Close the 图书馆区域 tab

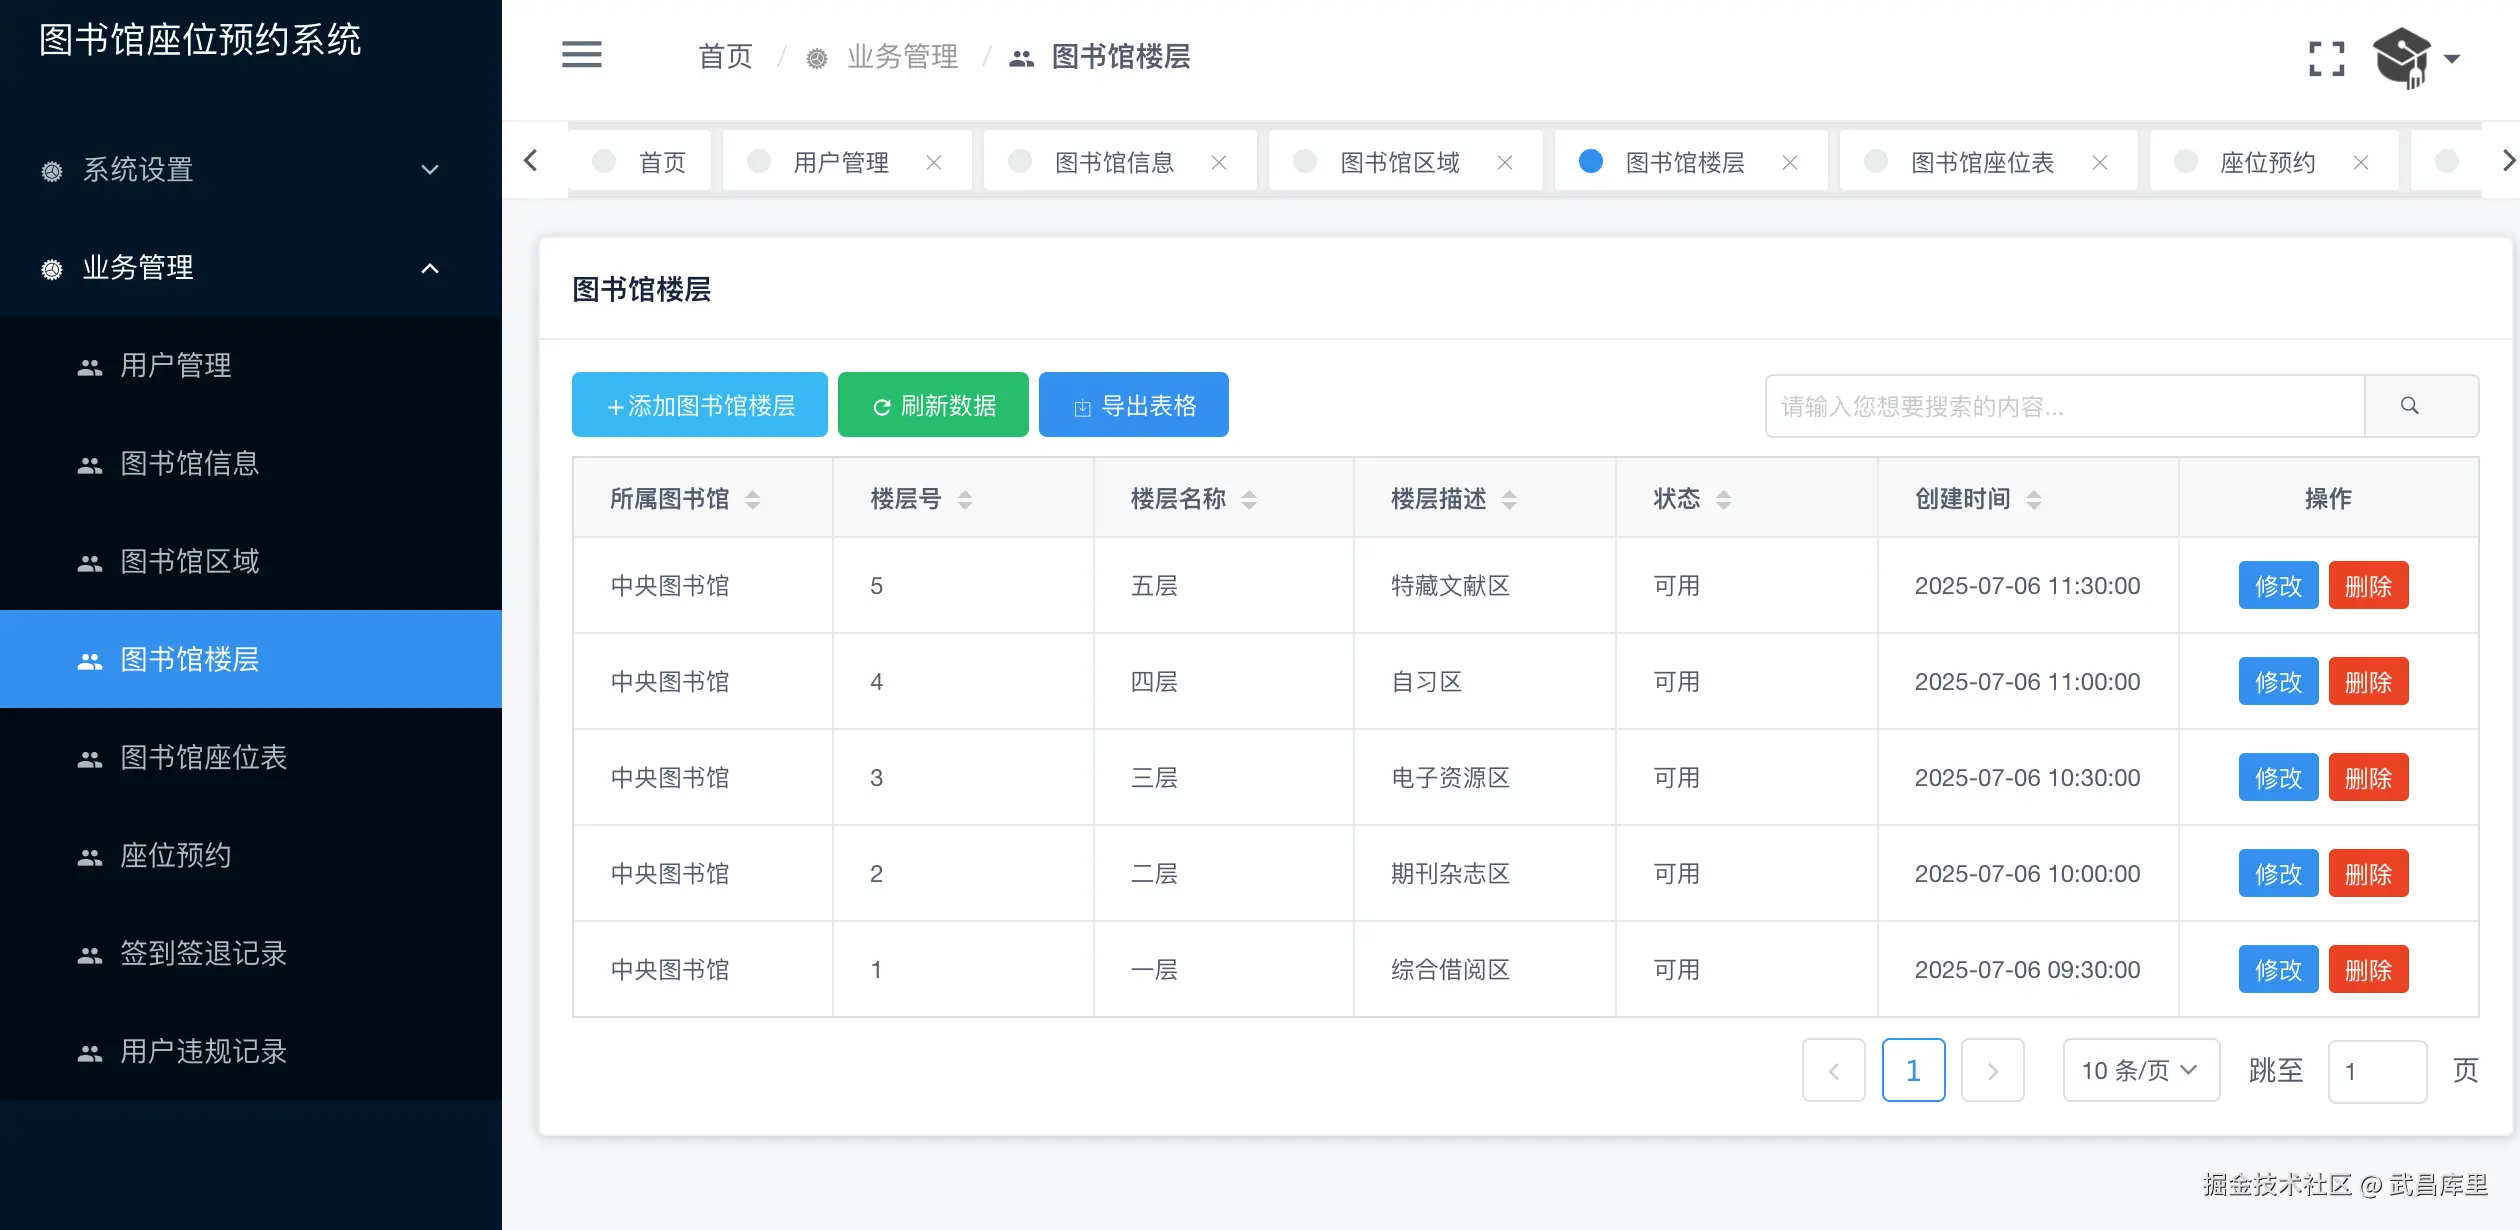(x=1504, y=163)
